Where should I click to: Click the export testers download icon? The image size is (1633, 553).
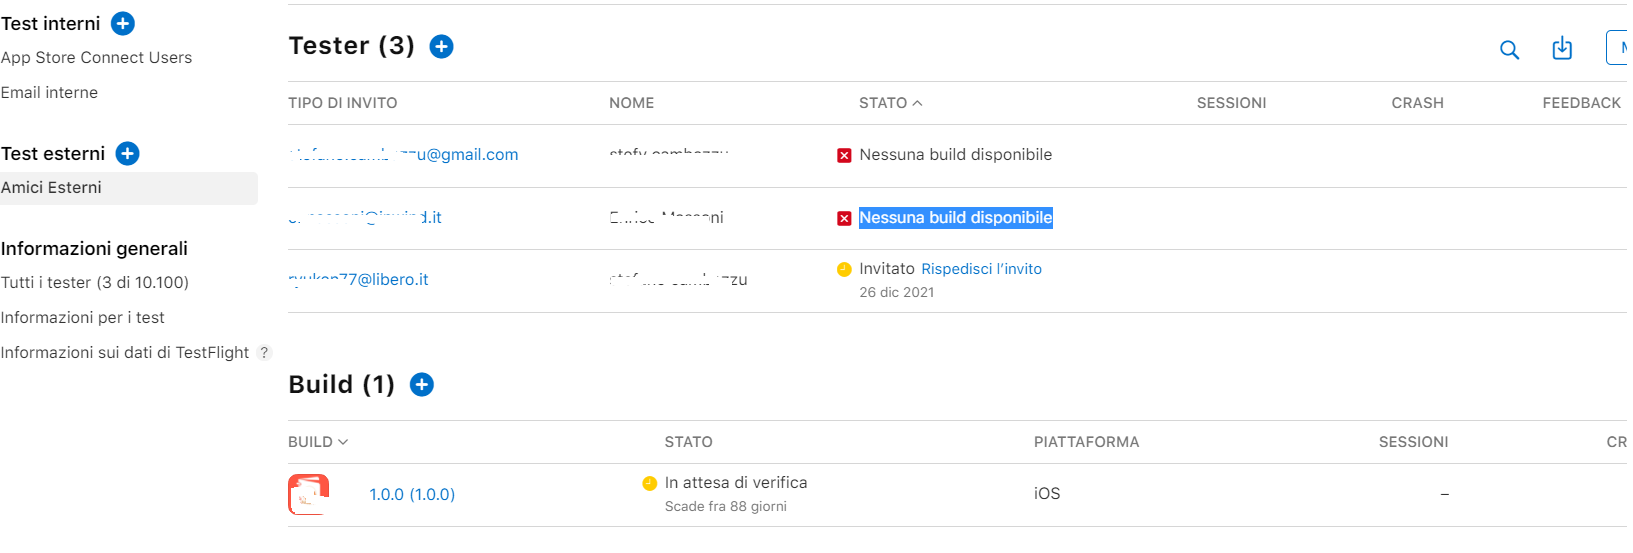click(1562, 48)
